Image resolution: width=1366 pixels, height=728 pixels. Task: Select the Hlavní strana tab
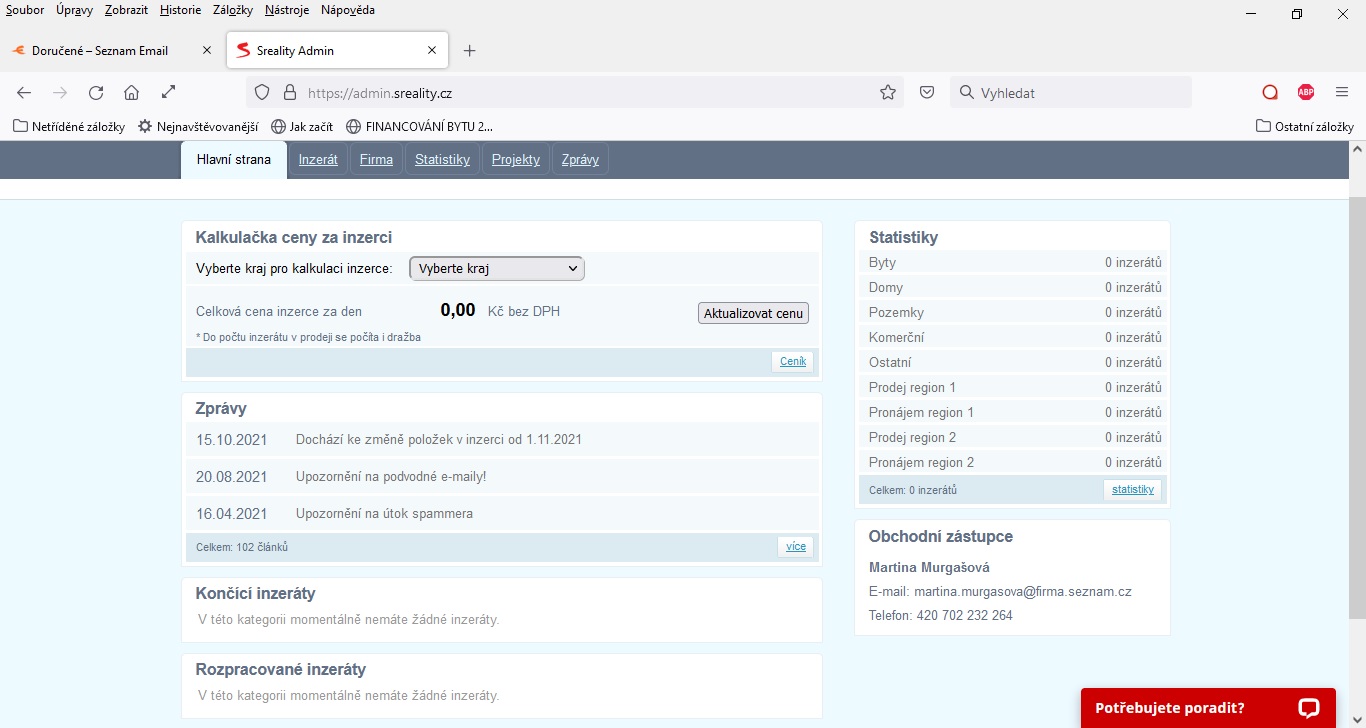coord(234,160)
